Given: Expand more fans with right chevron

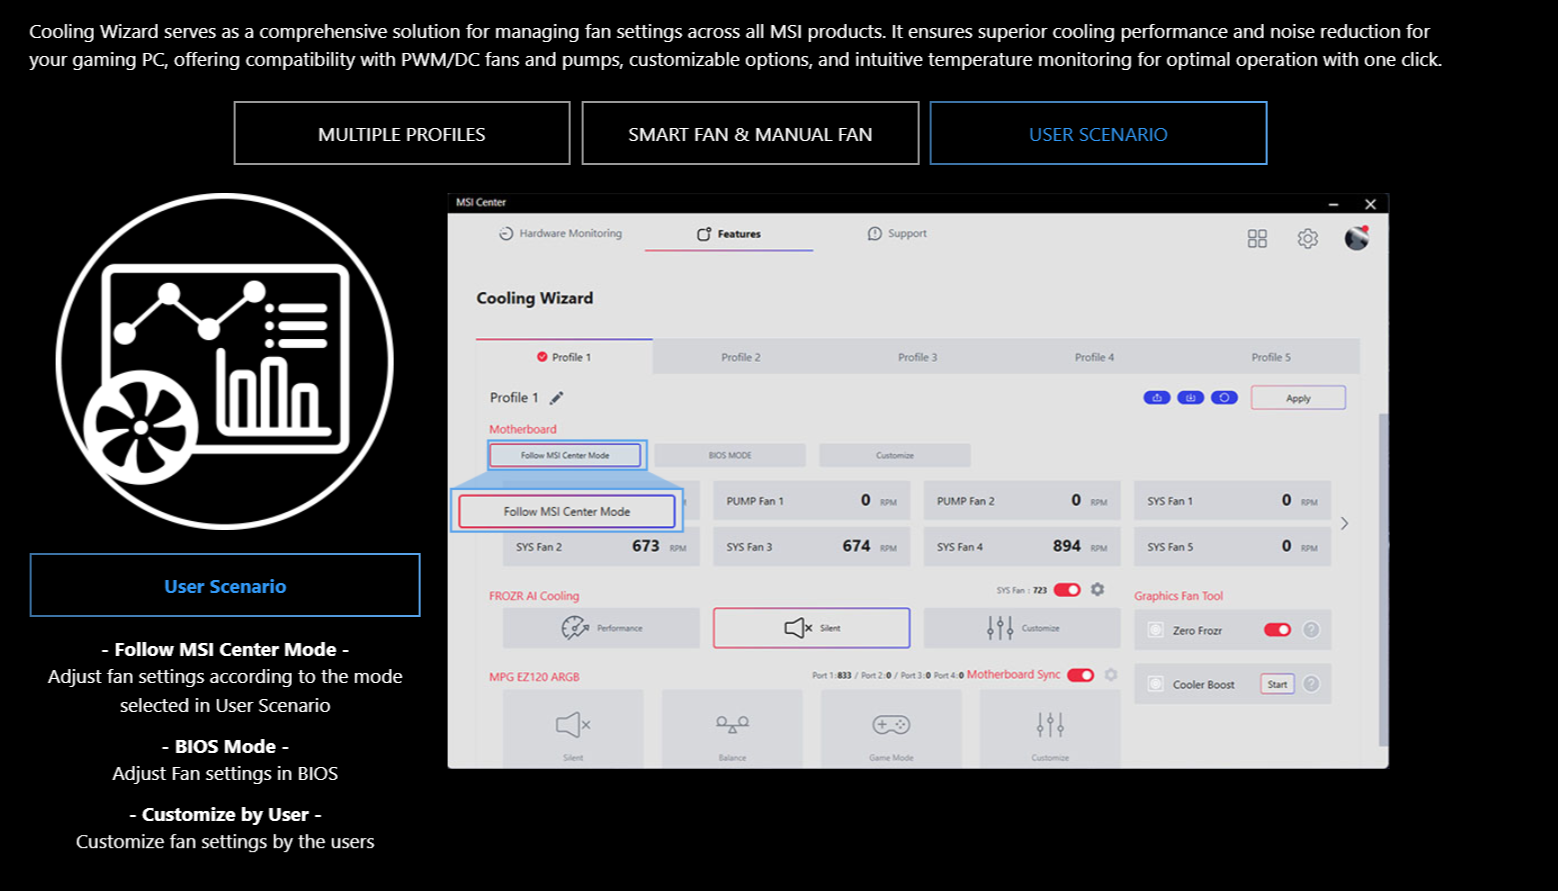Looking at the screenshot, I should coord(1344,523).
